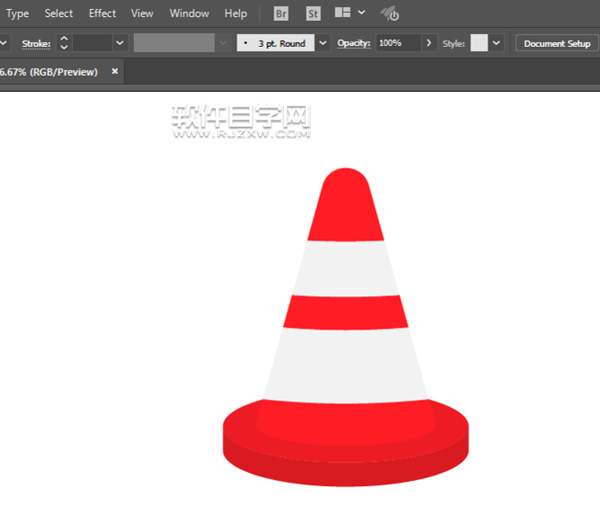The width and height of the screenshot is (600, 515).
Task: Close the document tab with X
Action: tap(115, 72)
